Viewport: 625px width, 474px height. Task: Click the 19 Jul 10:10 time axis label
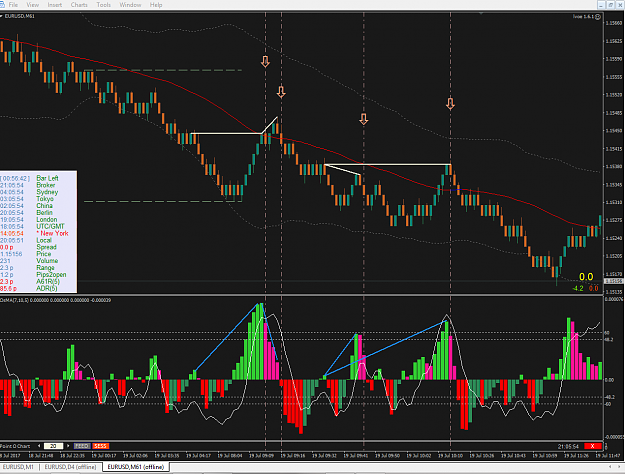450,455
